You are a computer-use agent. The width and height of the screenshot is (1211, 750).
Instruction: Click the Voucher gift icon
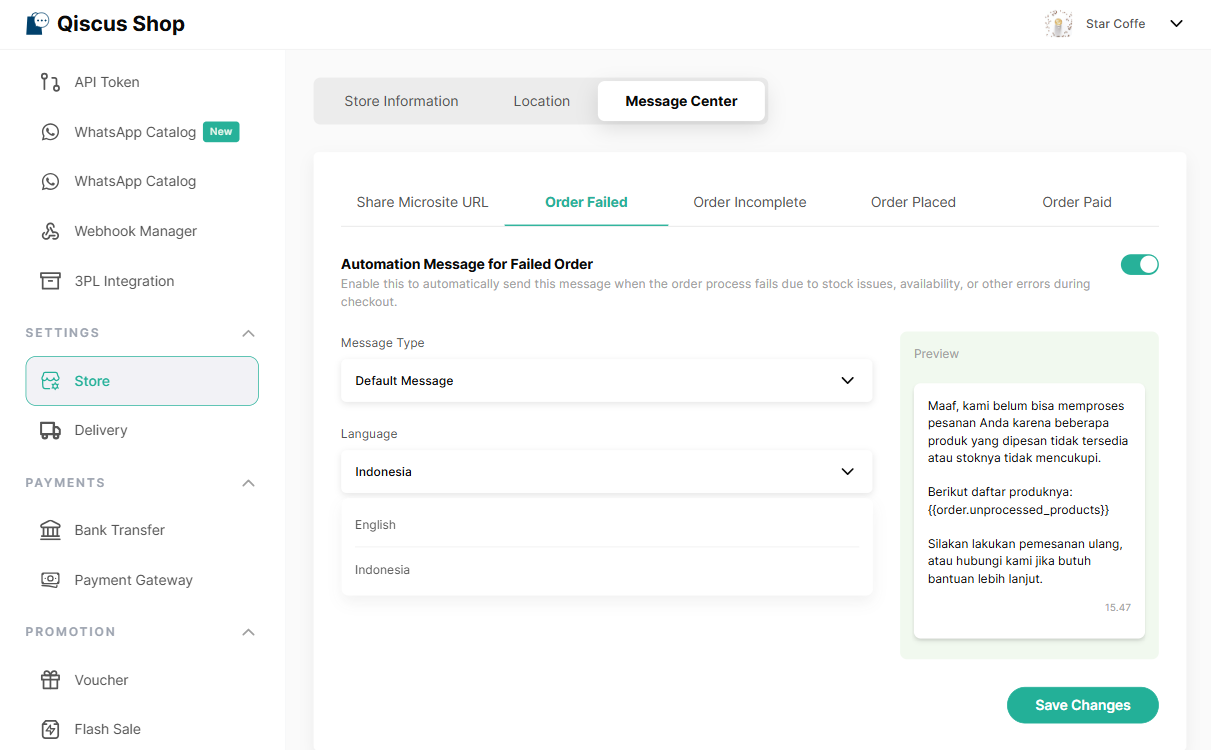[x=50, y=680]
